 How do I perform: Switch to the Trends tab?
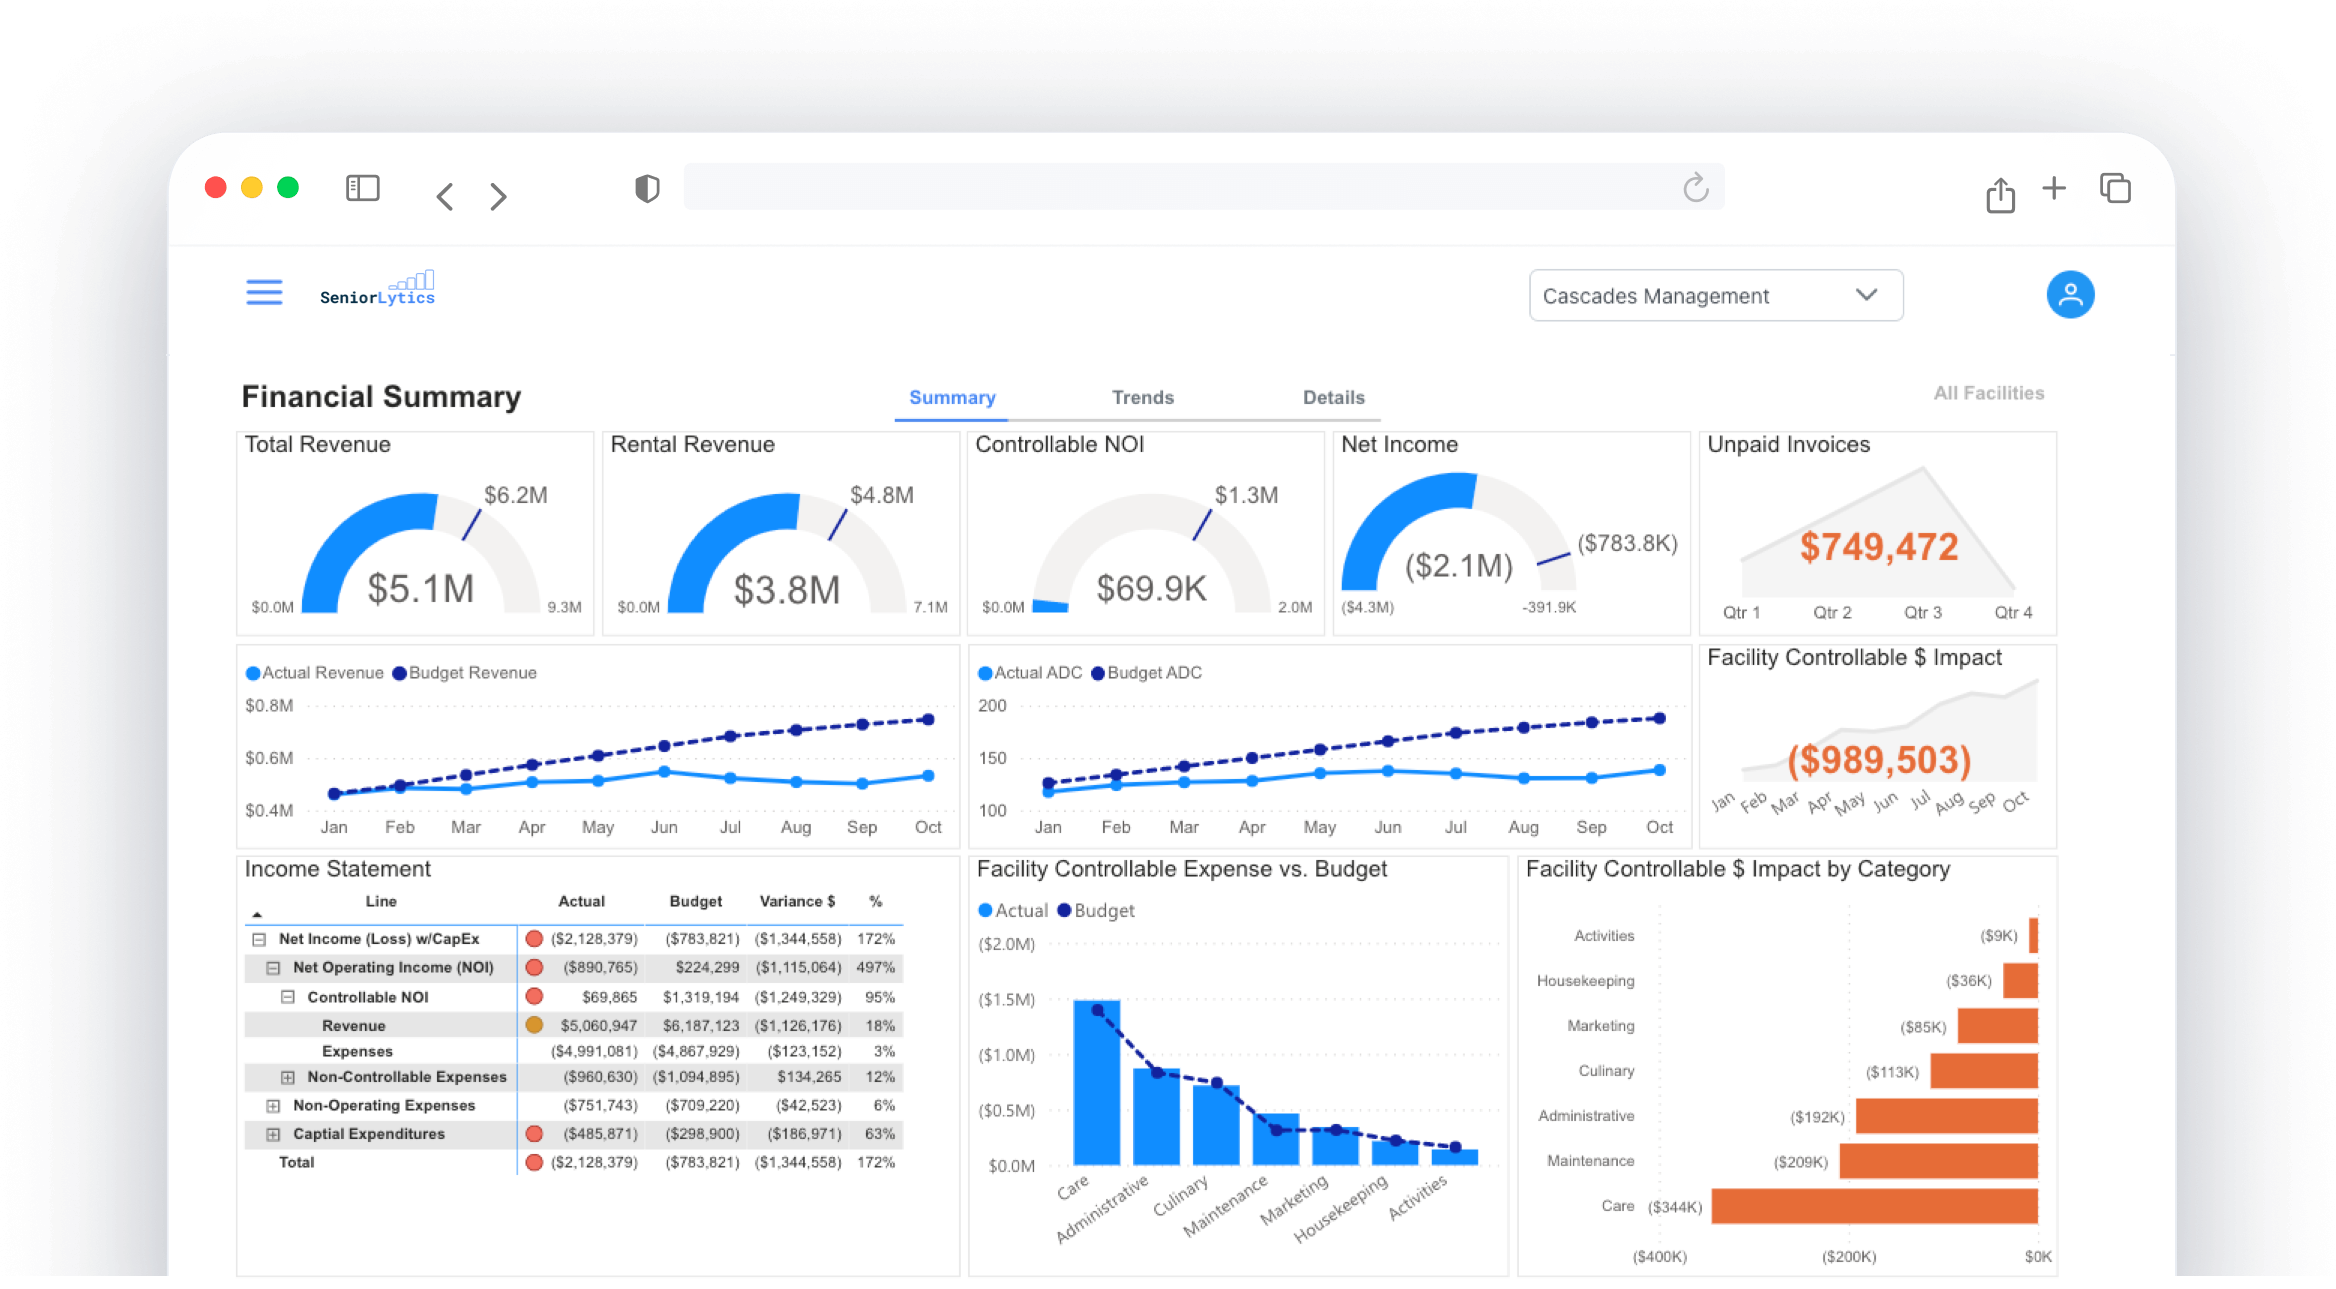tap(1142, 397)
